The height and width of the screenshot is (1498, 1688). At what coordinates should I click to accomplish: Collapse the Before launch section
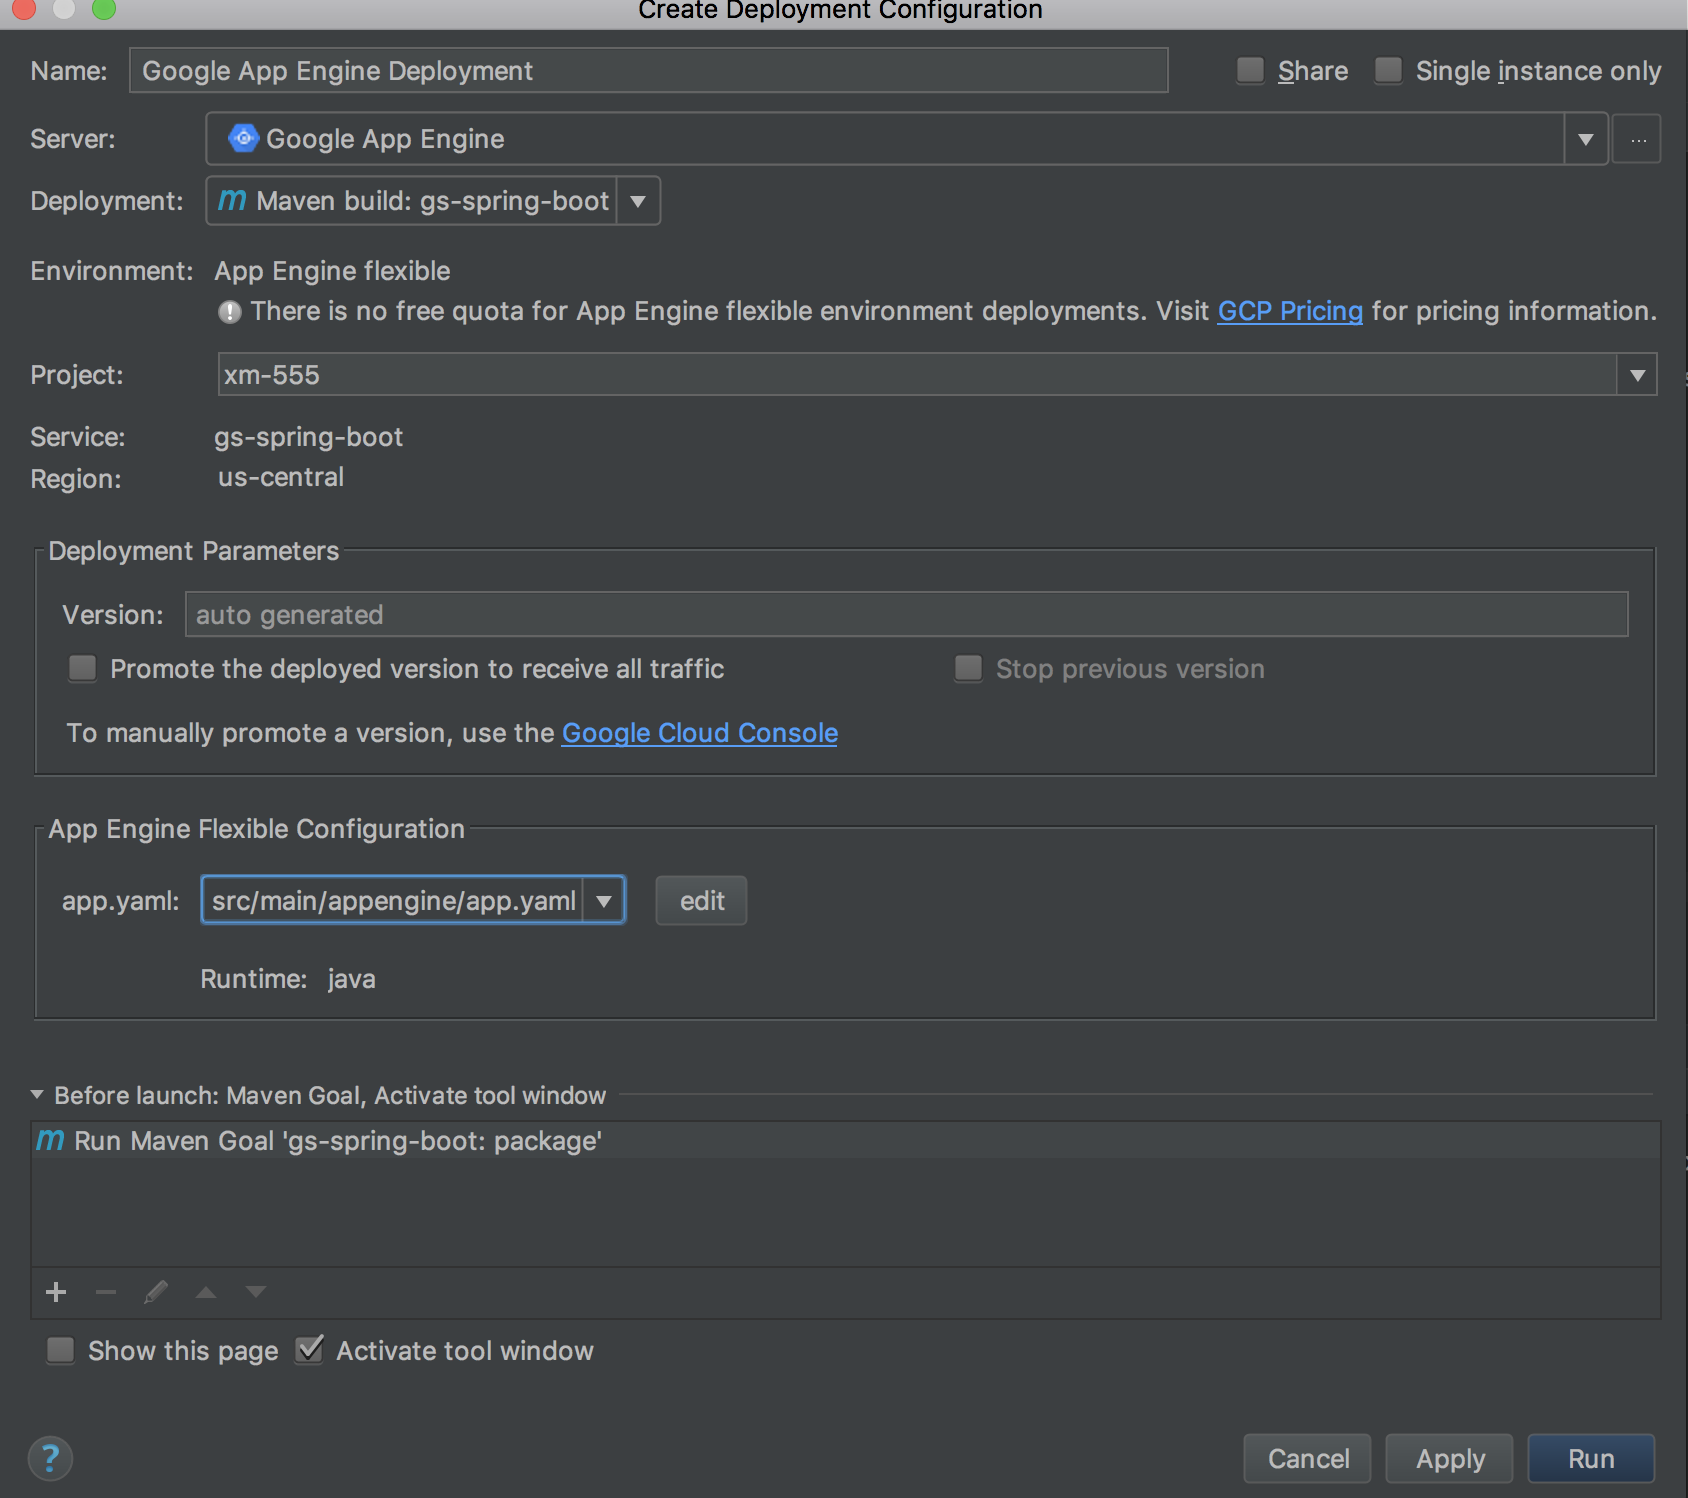[36, 1094]
